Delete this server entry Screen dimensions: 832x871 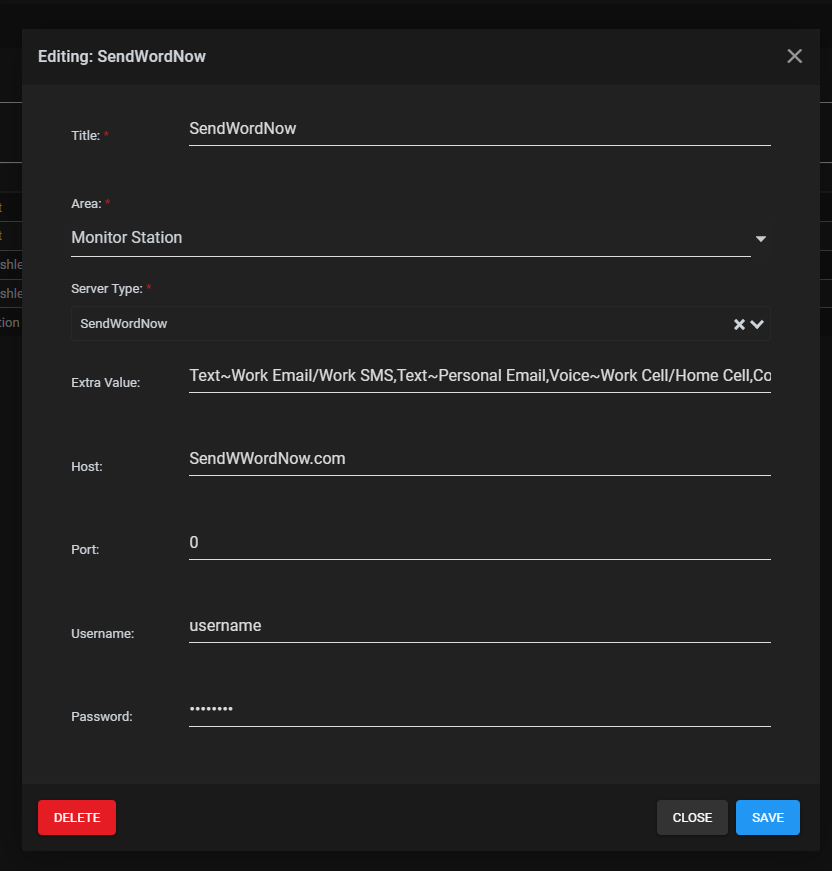[x=77, y=817]
